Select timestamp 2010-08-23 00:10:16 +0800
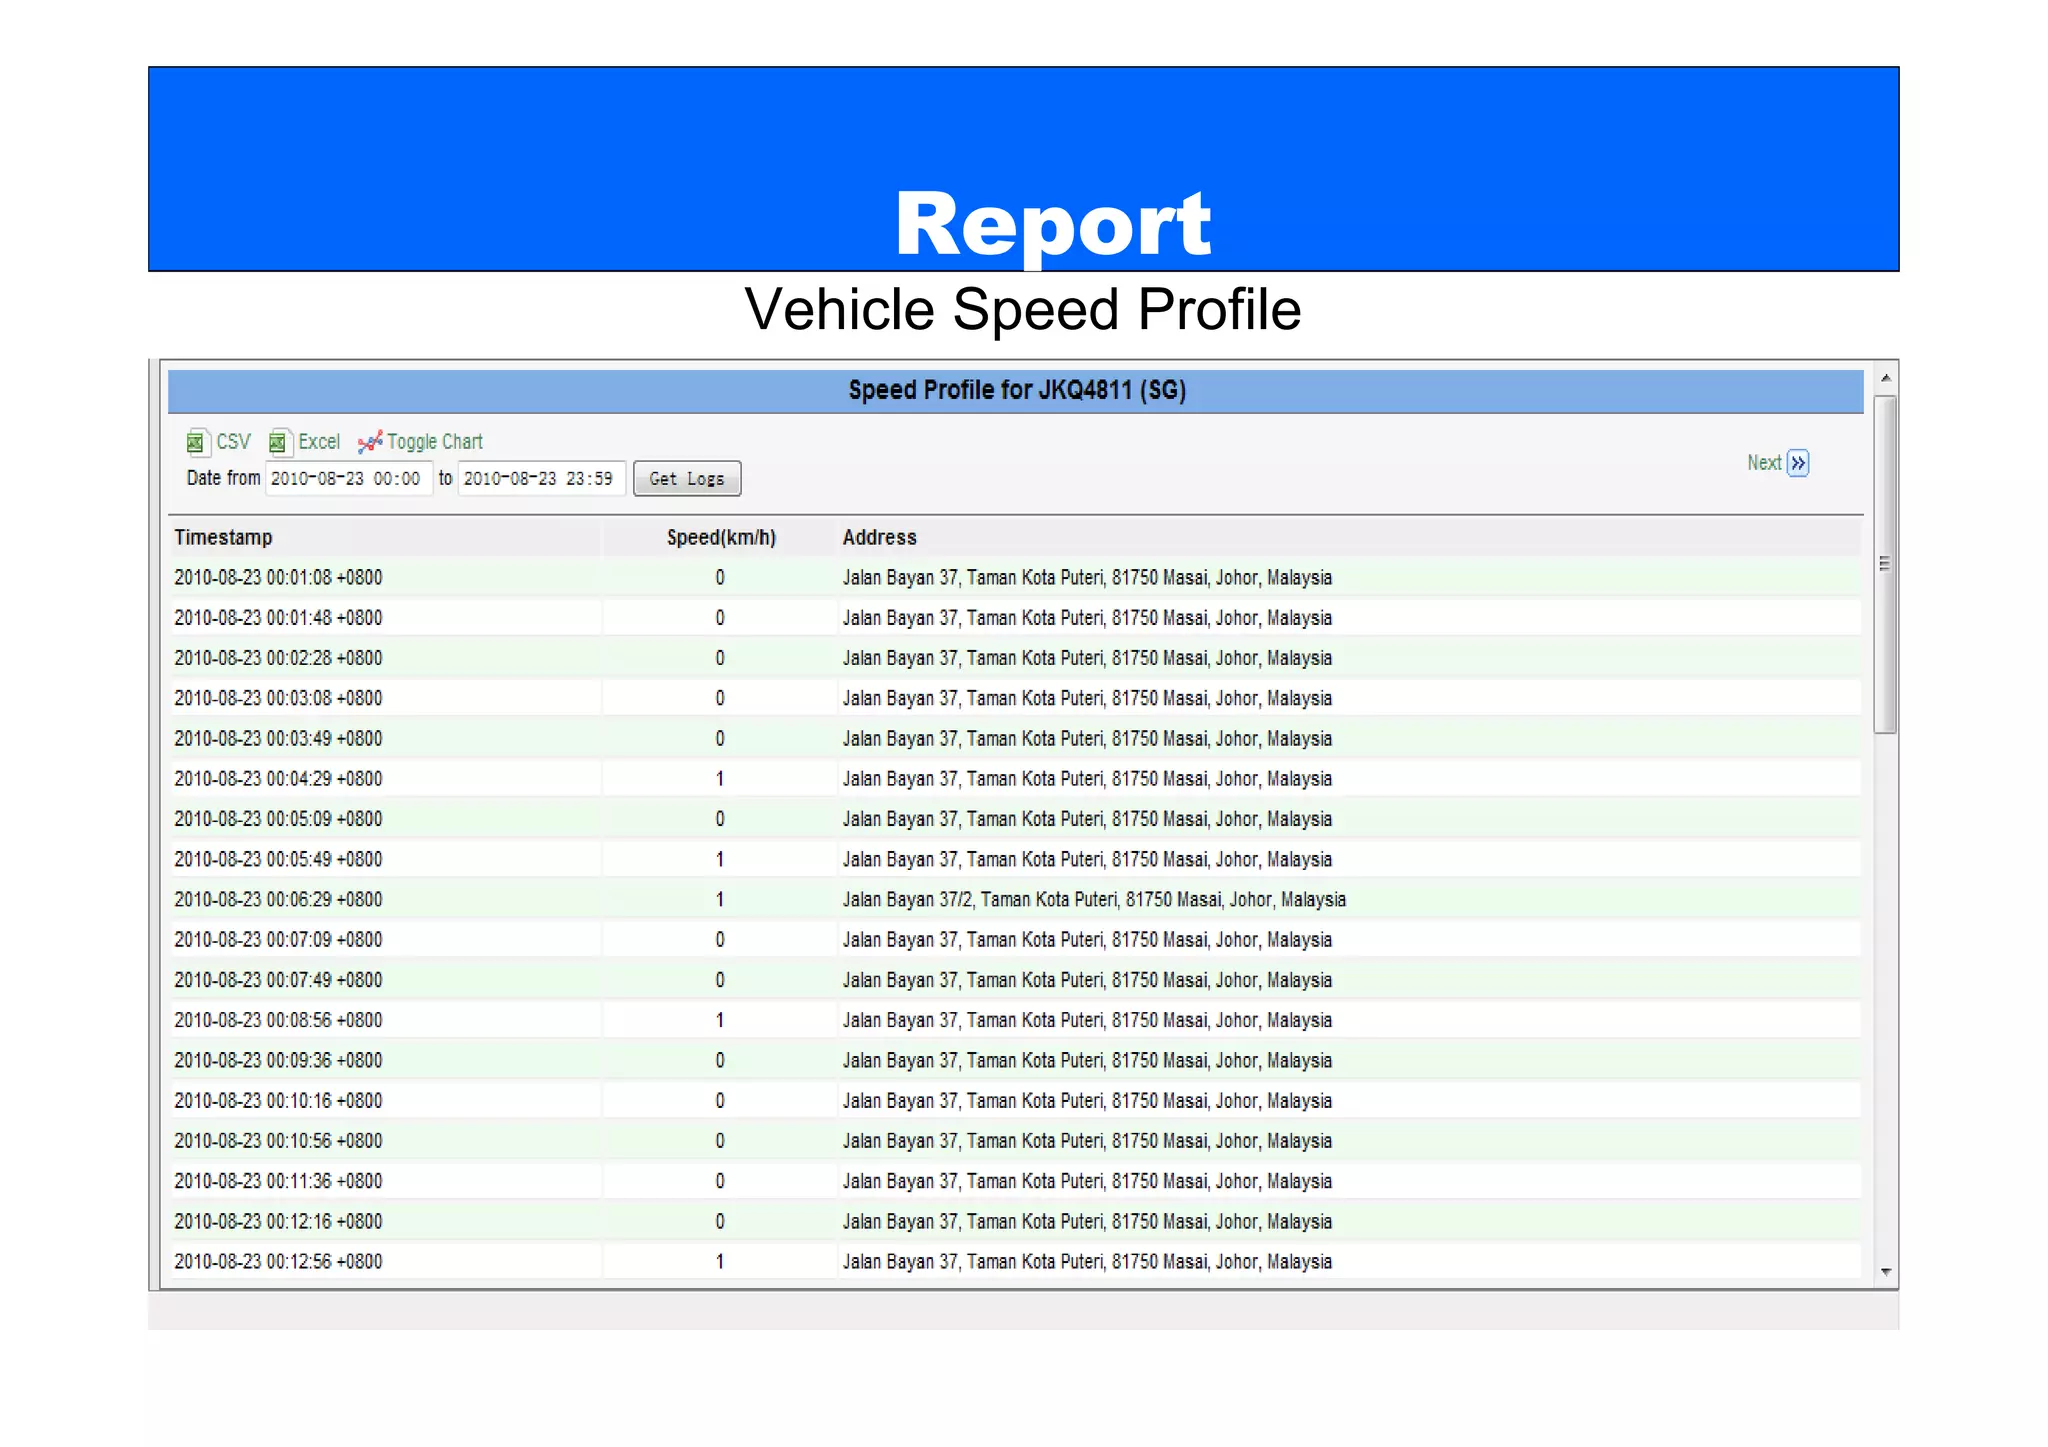Screen dimensions: 2048x1447 (x=278, y=1100)
